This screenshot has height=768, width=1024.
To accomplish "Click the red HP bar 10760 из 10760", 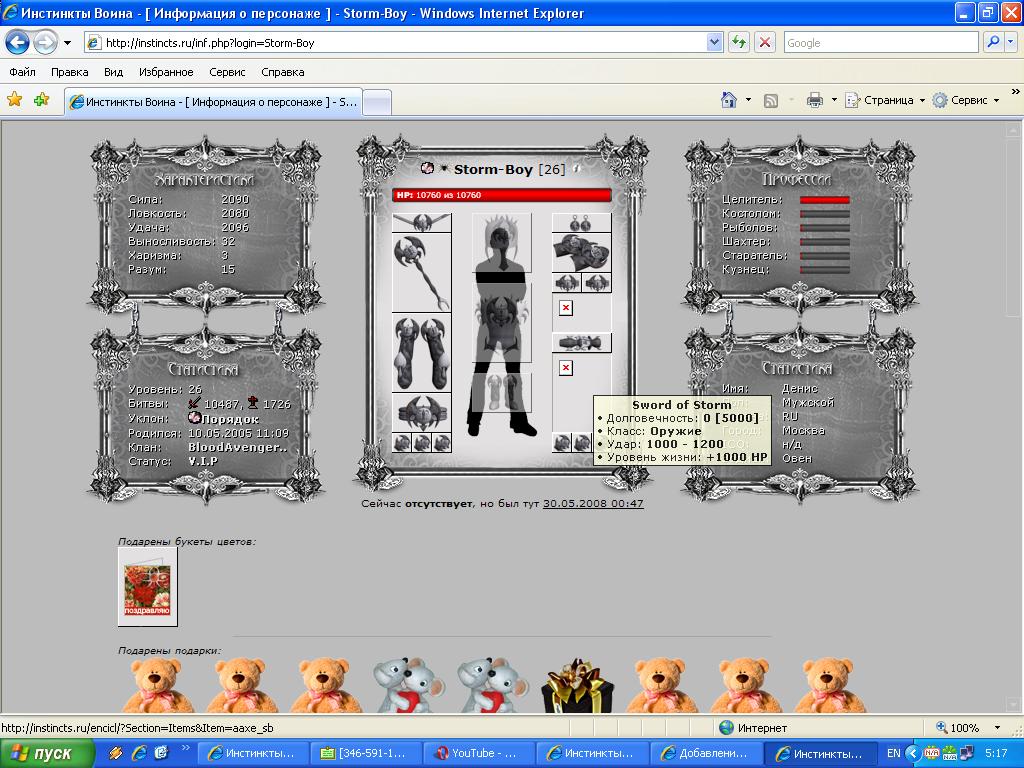I will coord(502,195).
